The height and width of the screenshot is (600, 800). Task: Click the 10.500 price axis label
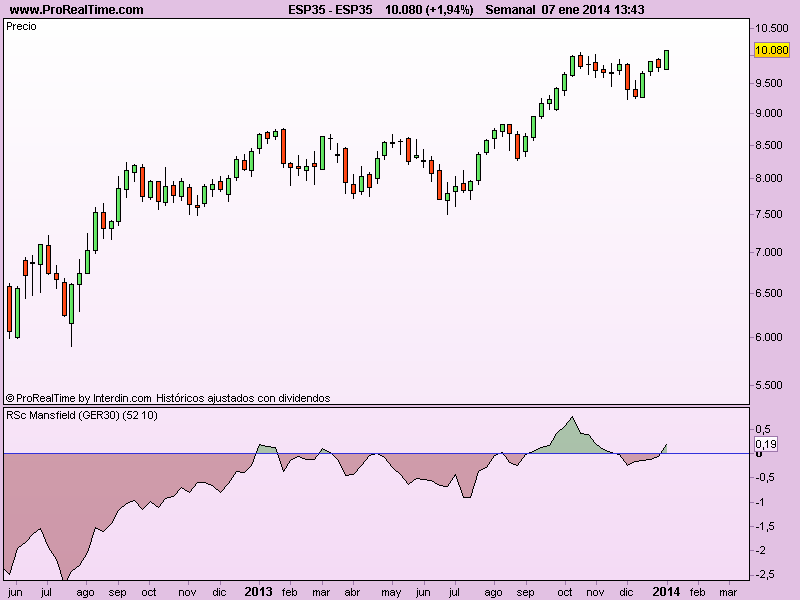(771, 29)
